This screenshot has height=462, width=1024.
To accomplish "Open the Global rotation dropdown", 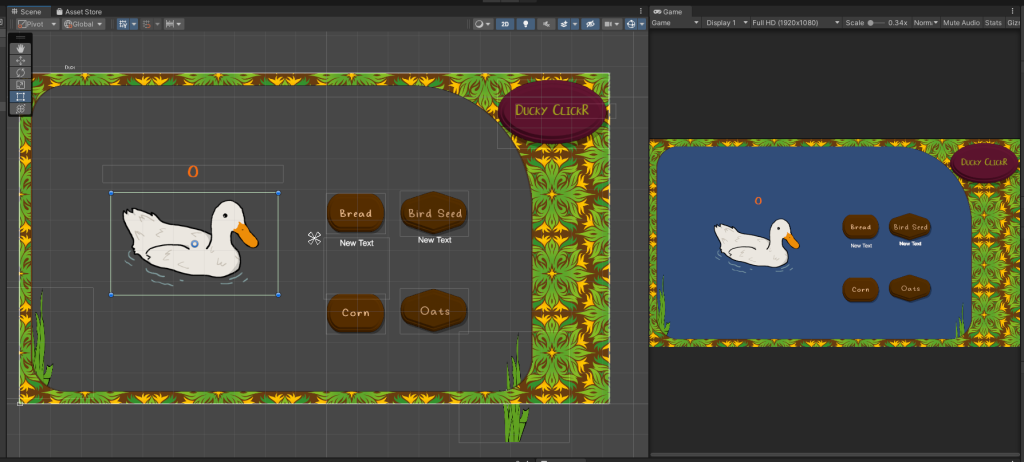I will pyautogui.click(x=84, y=23).
